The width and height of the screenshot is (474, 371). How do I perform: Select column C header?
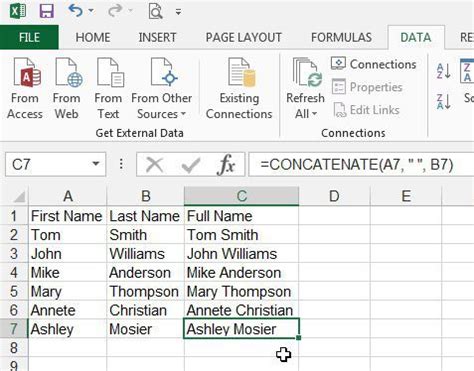[x=242, y=196]
